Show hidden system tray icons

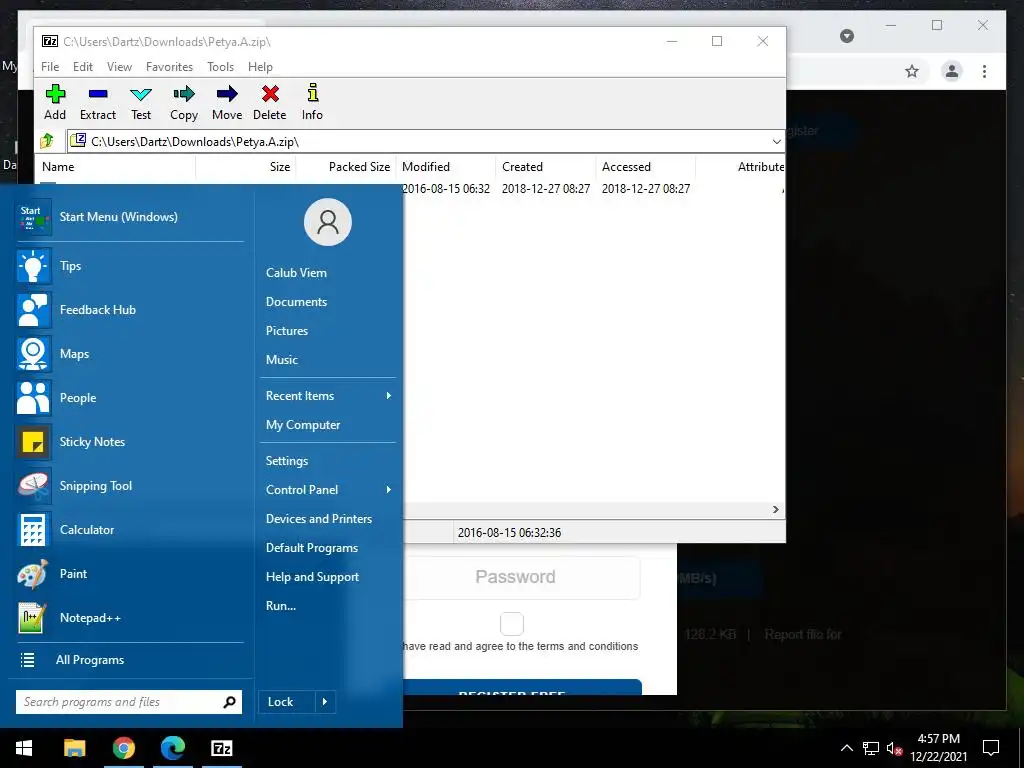846,748
